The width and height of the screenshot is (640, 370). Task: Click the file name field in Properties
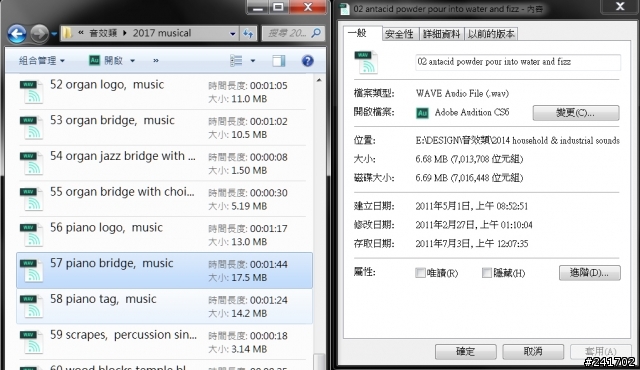click(x=518, y=62)
